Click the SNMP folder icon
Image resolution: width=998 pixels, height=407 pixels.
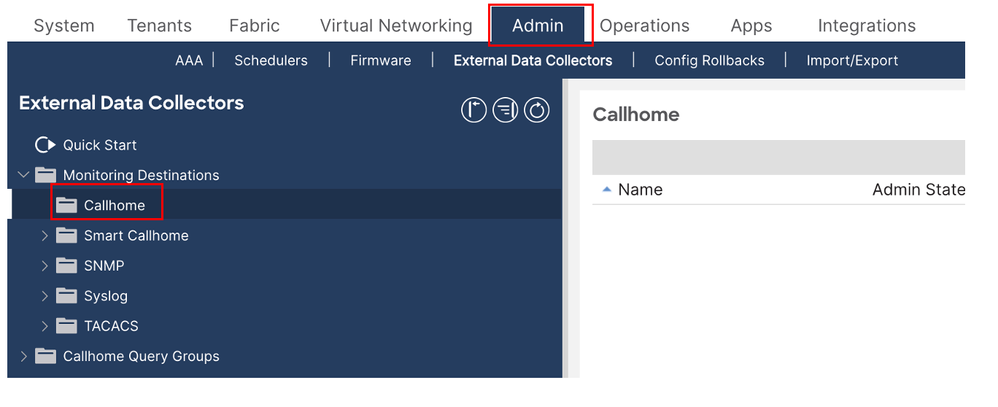(67, 266)
